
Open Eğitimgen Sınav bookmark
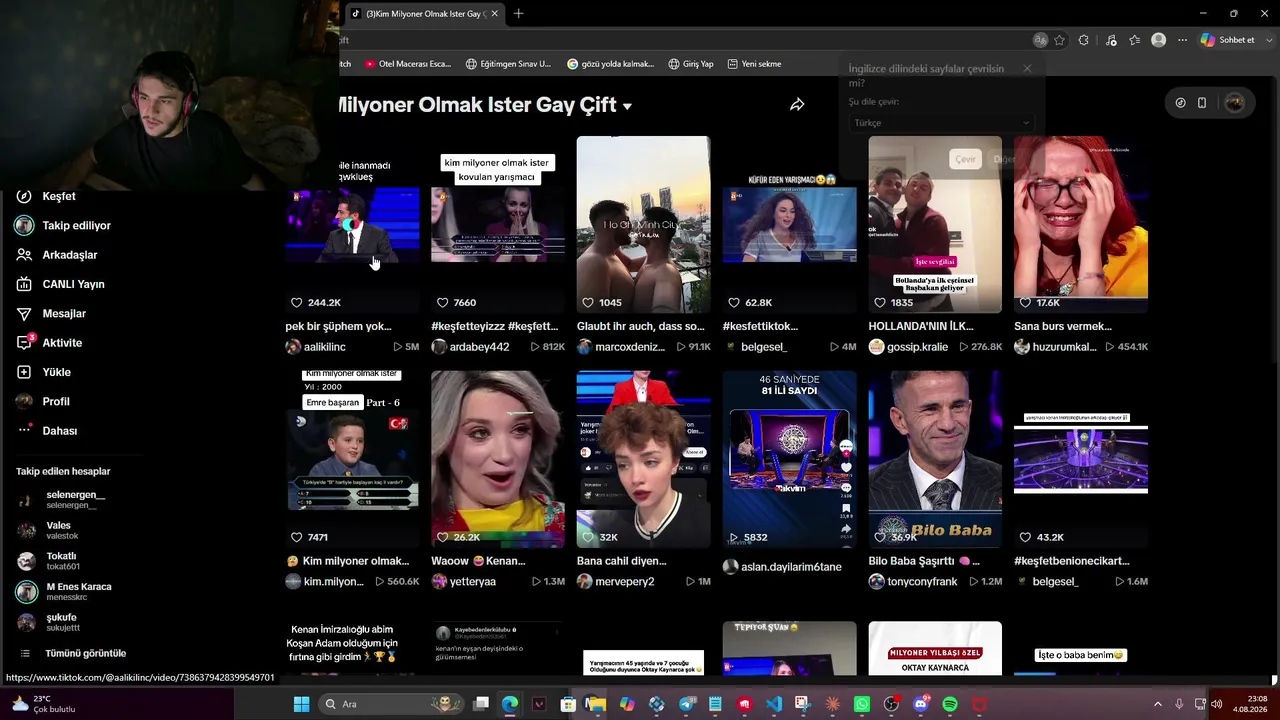pos(508,64)
